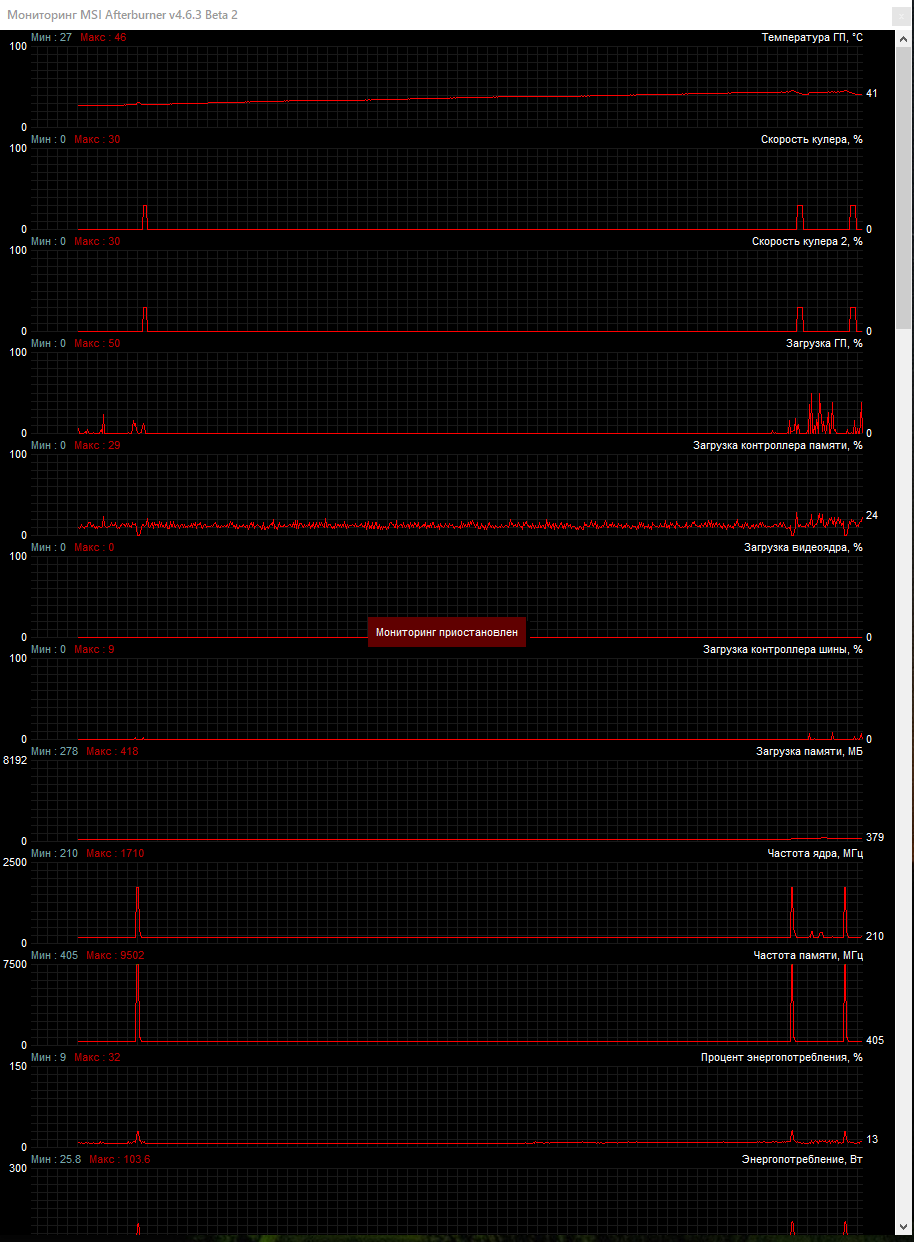Click the 'Мониторинг приостановлен' paused banner

click(446, 632)
